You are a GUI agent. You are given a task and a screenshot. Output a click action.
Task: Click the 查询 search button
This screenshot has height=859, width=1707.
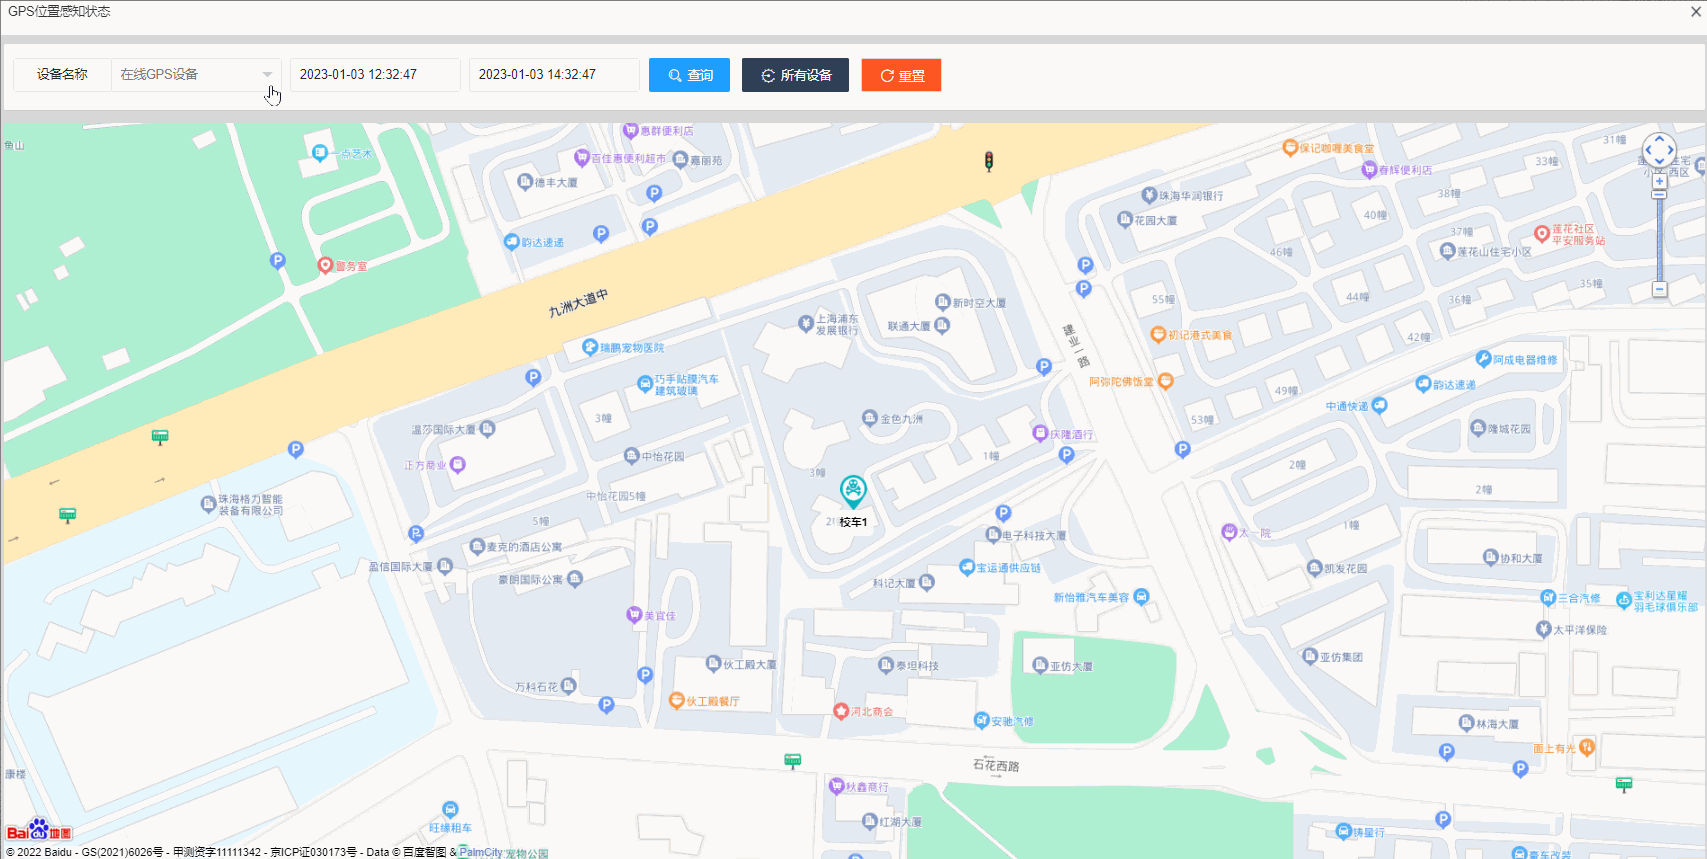(689, 75)
